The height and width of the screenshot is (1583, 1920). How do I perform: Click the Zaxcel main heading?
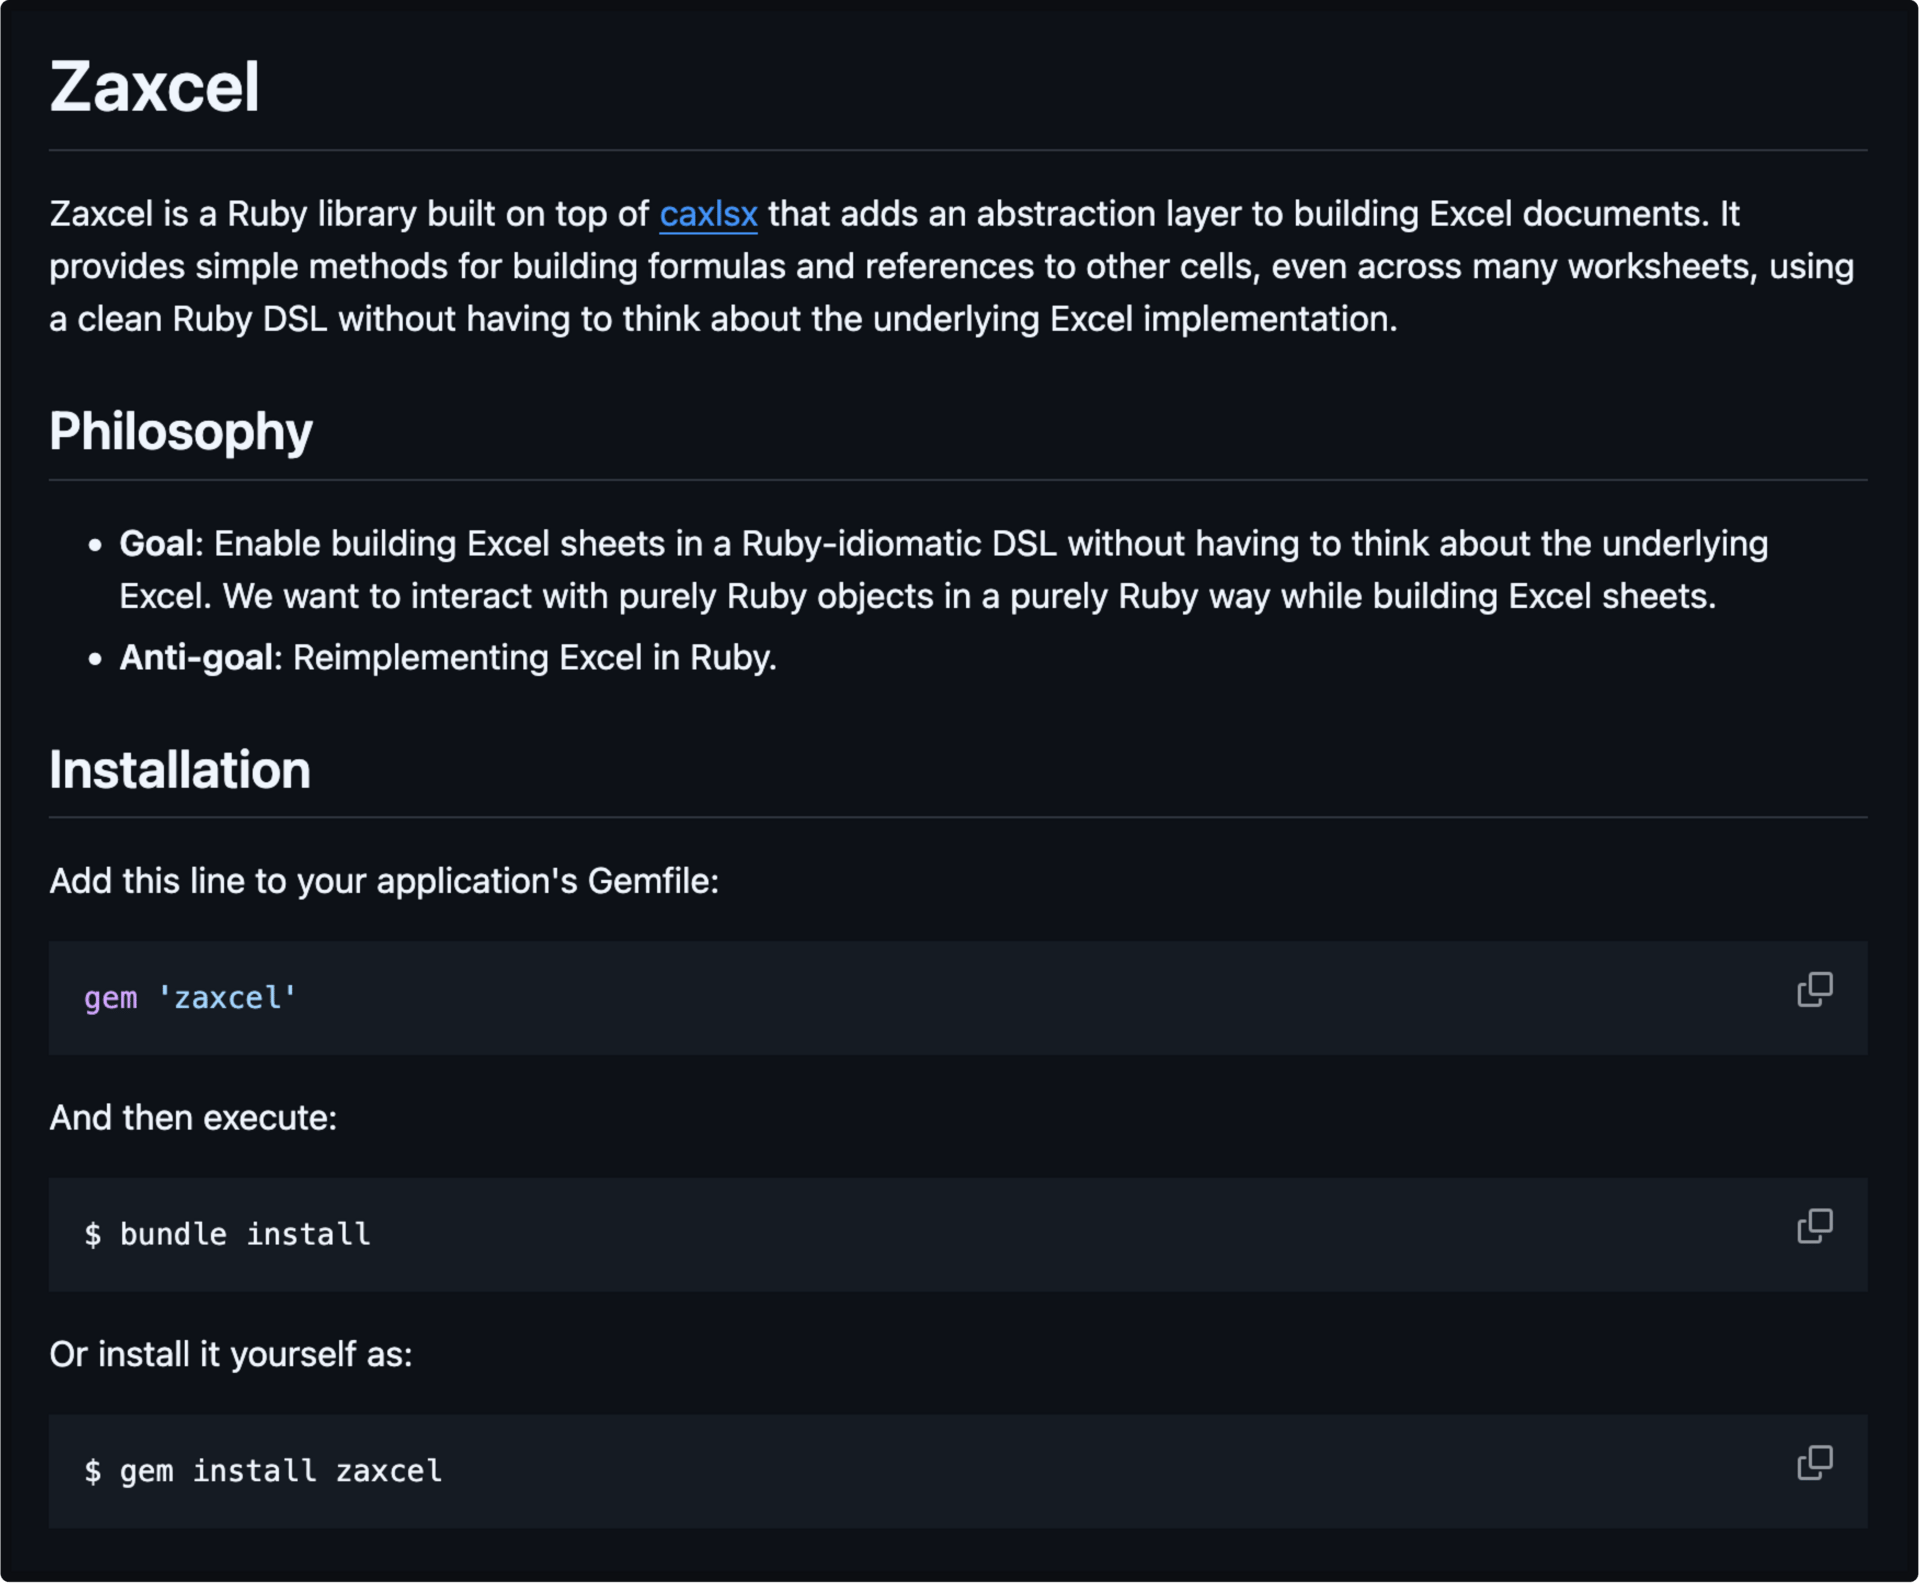pos(154,87)
